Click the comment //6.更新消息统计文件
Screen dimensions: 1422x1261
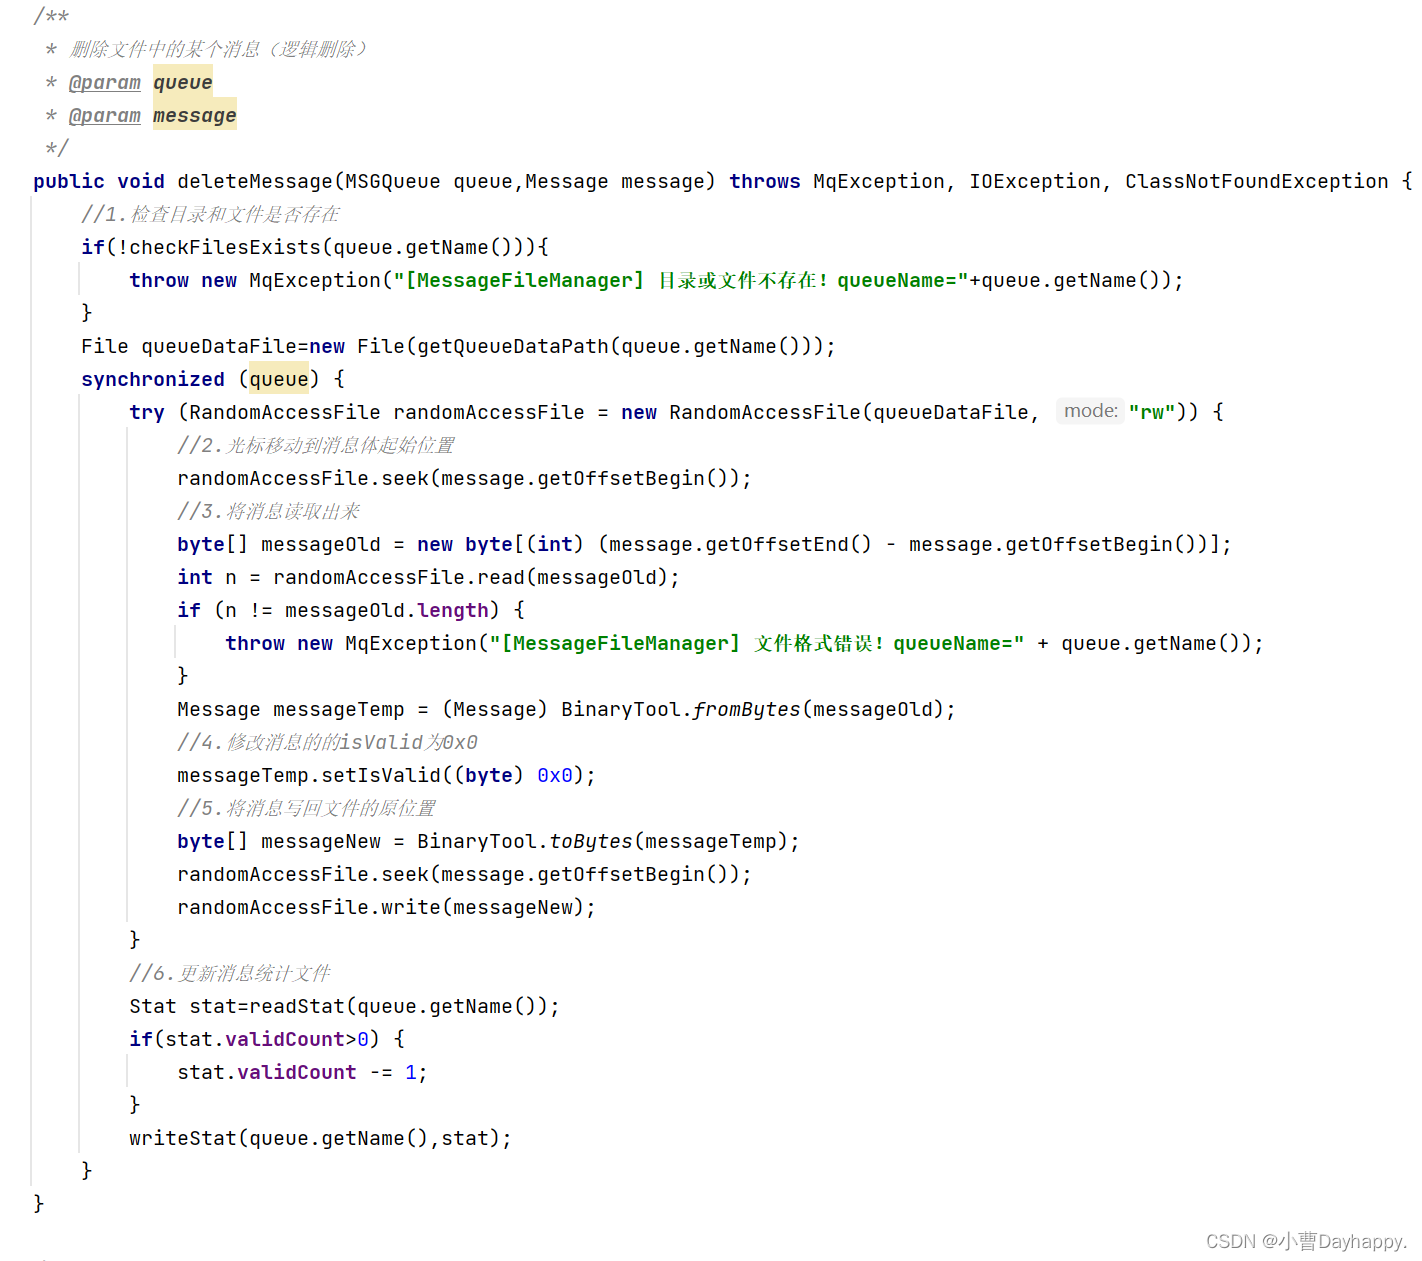pyautogui.click(x=230, y=973)
